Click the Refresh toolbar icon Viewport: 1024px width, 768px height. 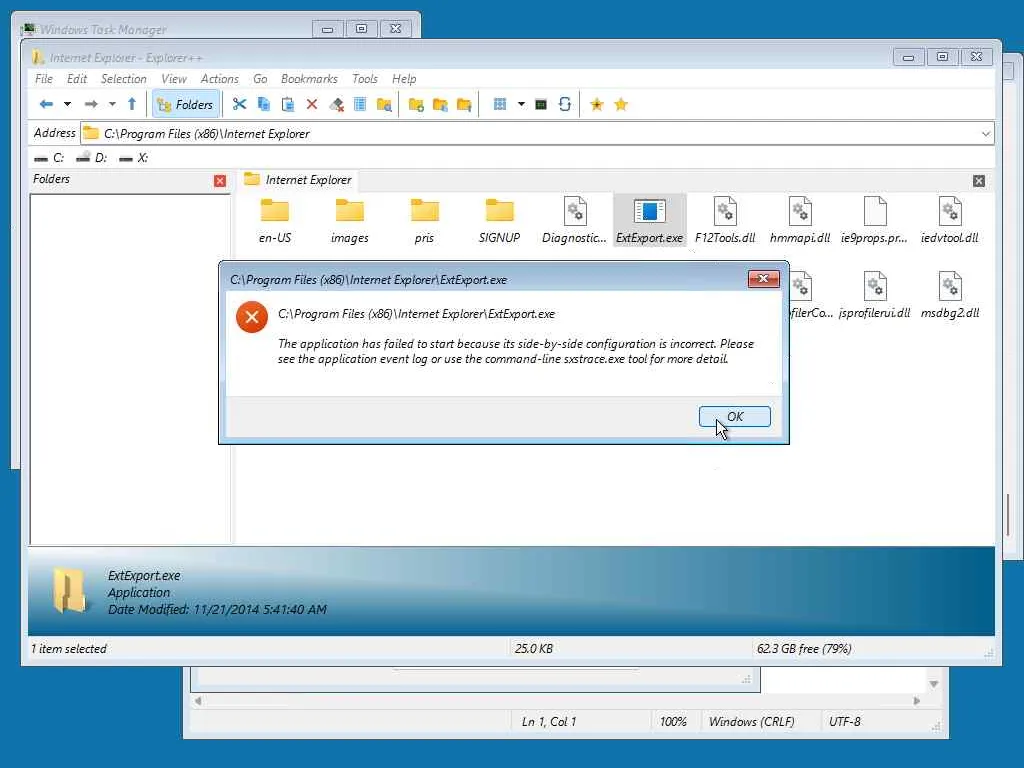pos(565,104)
